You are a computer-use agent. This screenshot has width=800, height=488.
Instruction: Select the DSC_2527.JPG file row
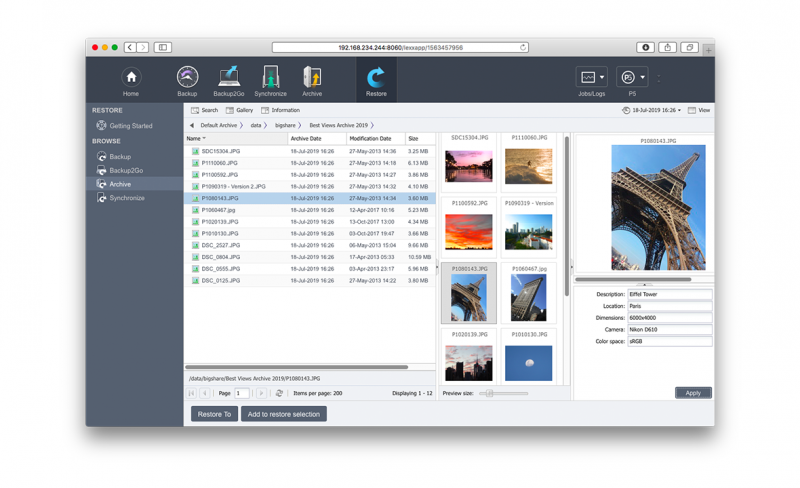(310, 246)
